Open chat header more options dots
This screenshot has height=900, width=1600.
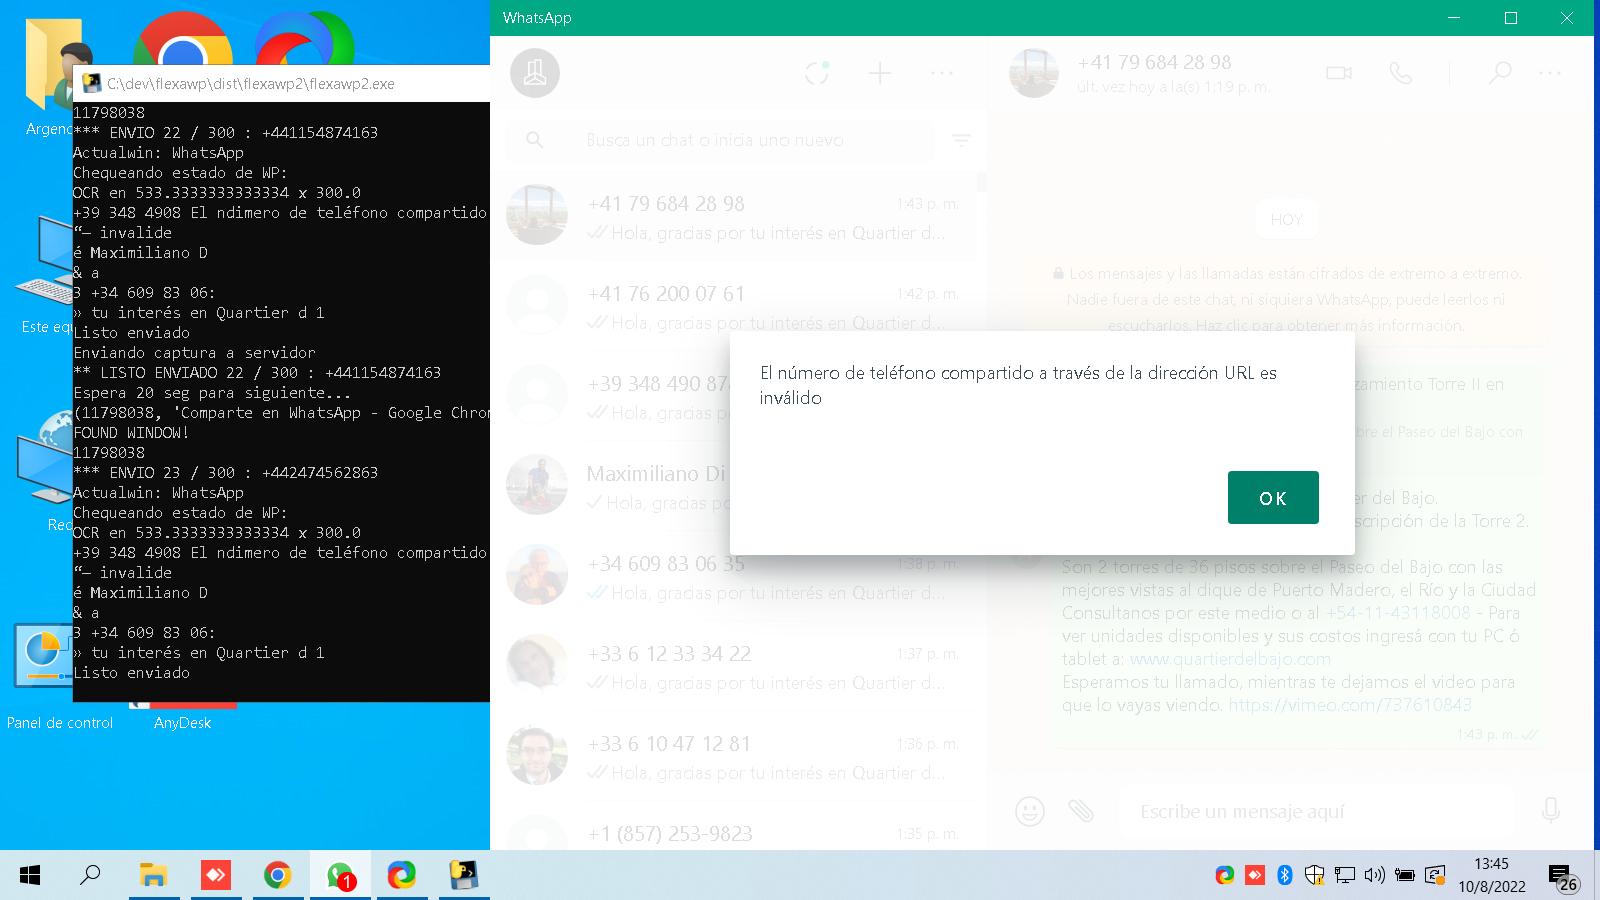[1550, 73]
